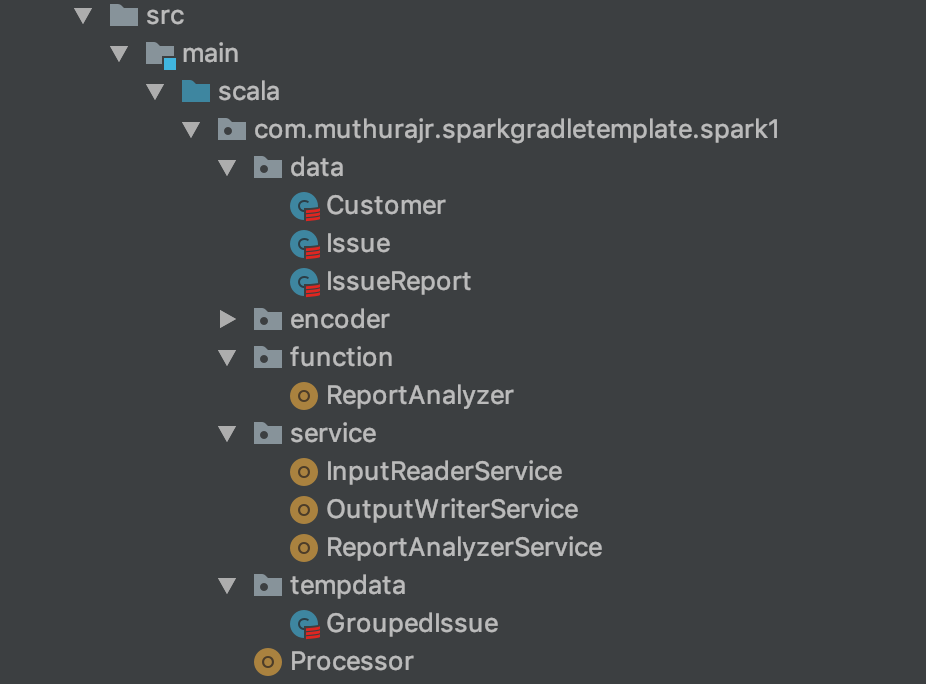
Task: Click the folder icon next to scala
Action: (x=195, y=91)
